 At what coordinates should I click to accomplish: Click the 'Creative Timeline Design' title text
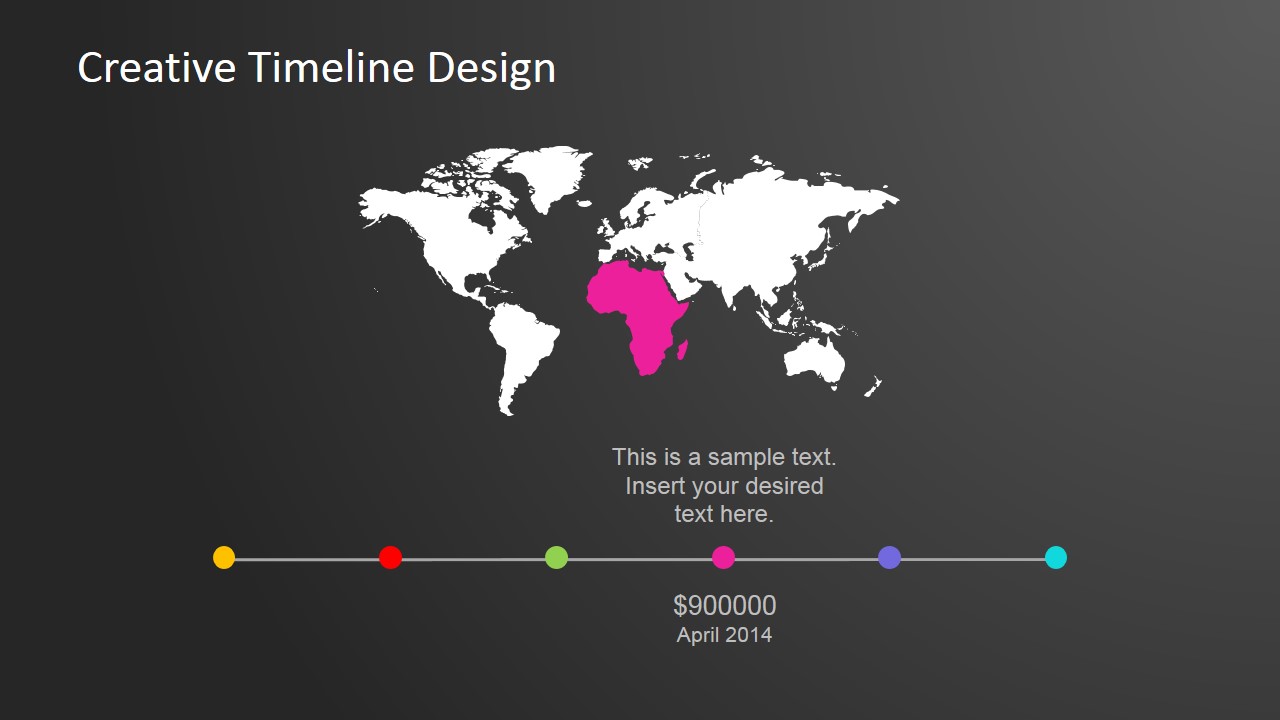pos(317,67)
